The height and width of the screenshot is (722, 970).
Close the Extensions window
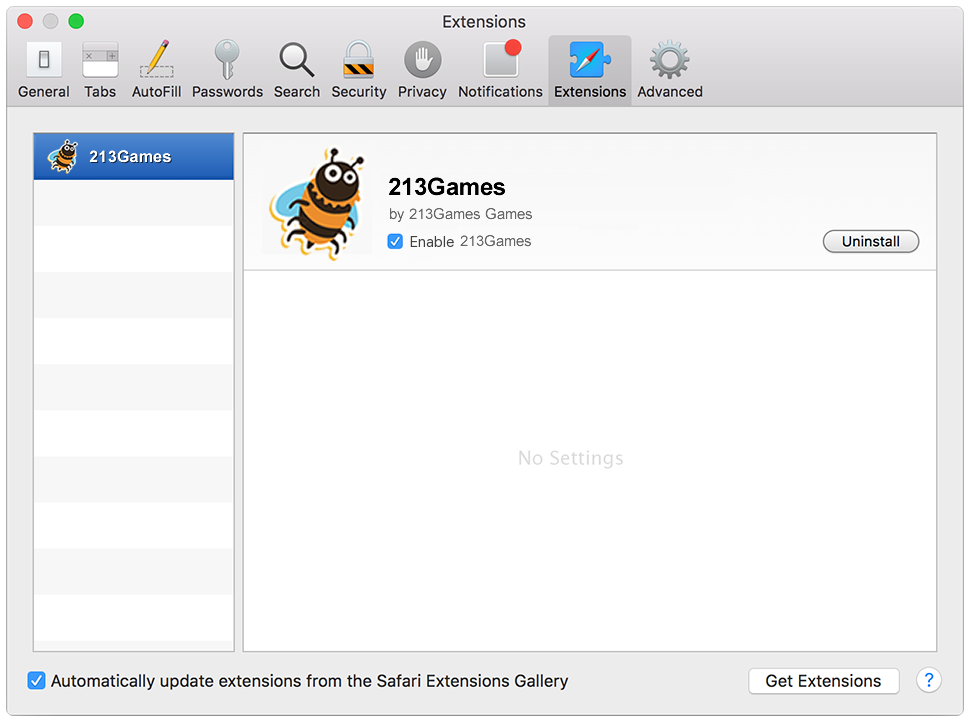click(25, 21)
